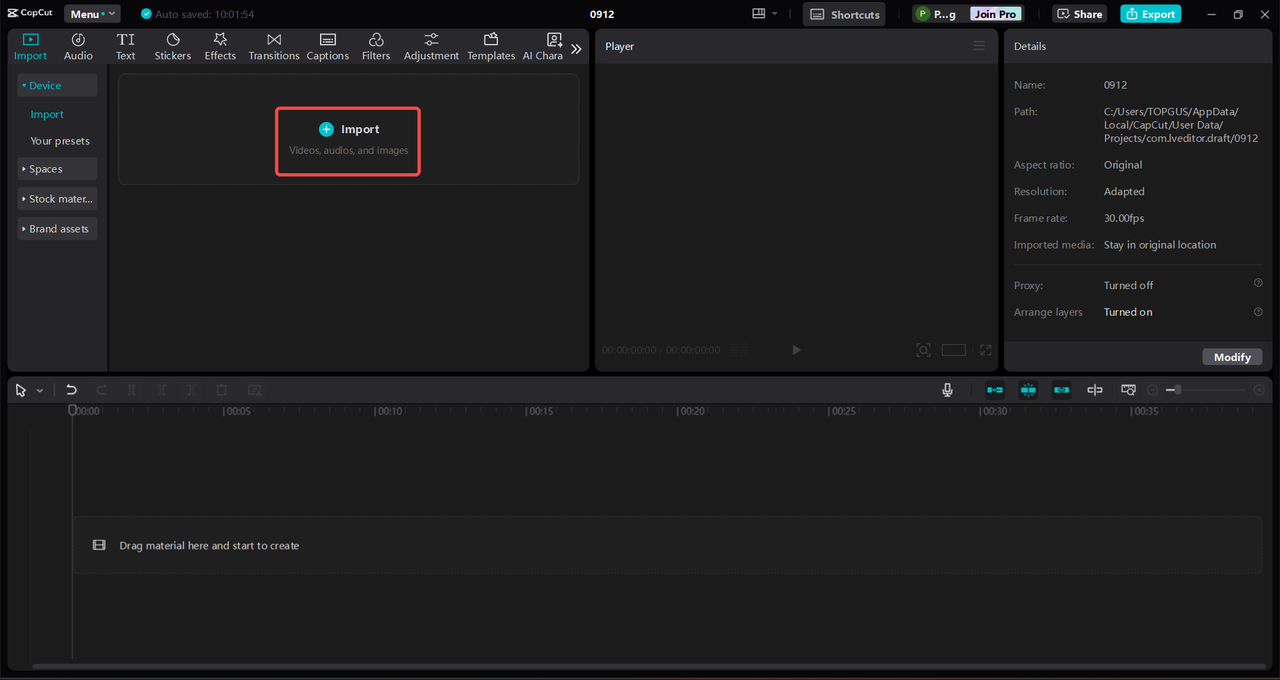The width and height of the screenshot is (1280, 680).
Task: Open the Player hamburger menu
Action: tap(979, 46)
